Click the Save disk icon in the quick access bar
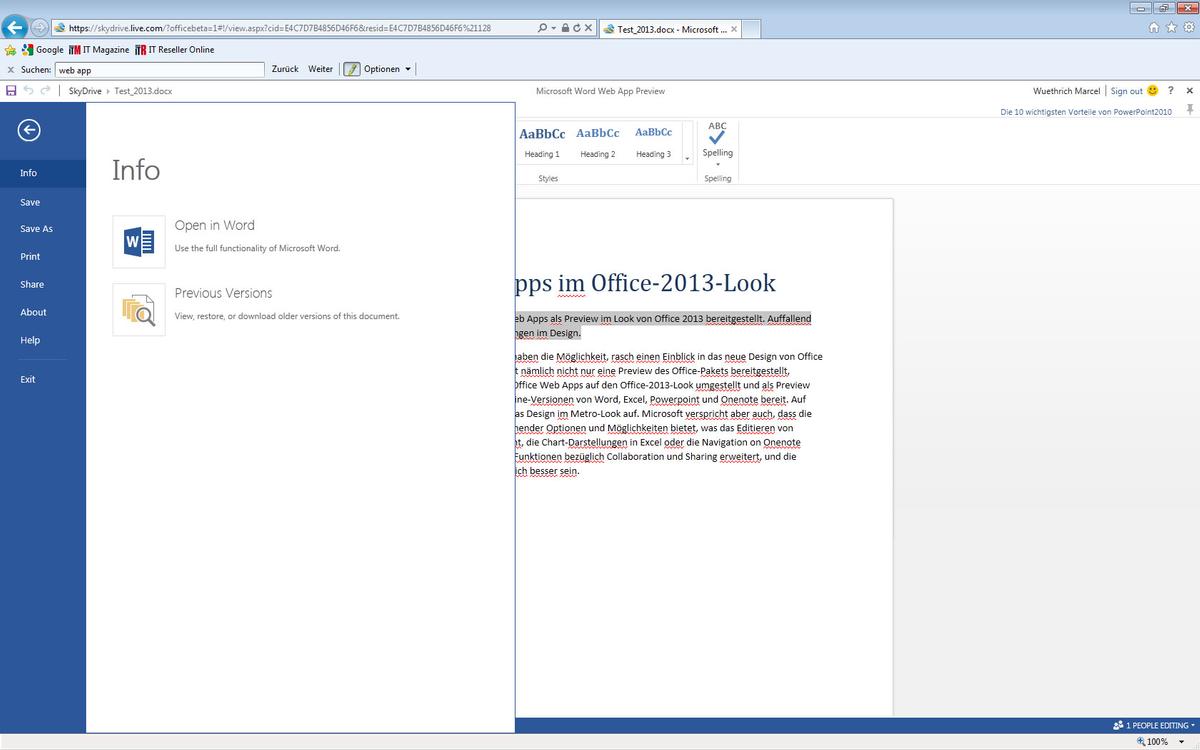Screen dimensions: 1200x750 pos(11,91)
